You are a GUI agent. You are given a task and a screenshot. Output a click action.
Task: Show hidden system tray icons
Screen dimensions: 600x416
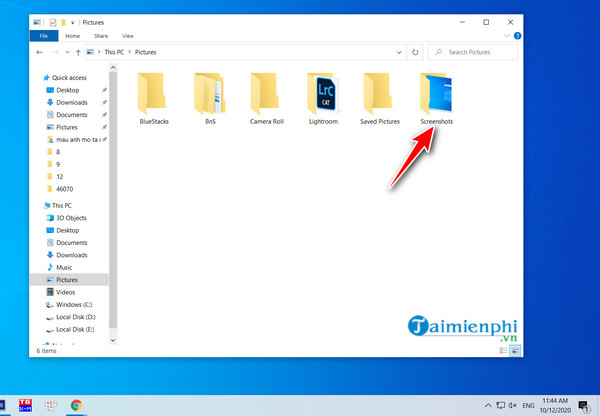tap(488, 405)
